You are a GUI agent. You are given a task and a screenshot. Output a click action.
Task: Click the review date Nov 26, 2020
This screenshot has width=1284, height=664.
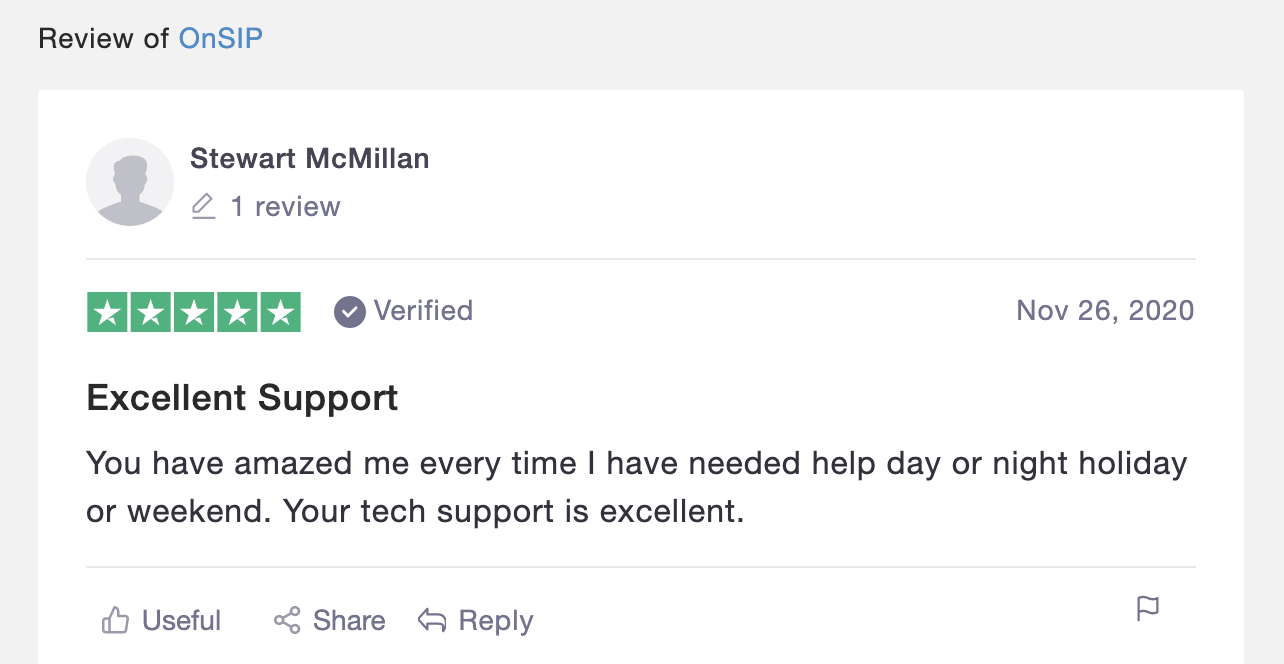pos(1105,311)
